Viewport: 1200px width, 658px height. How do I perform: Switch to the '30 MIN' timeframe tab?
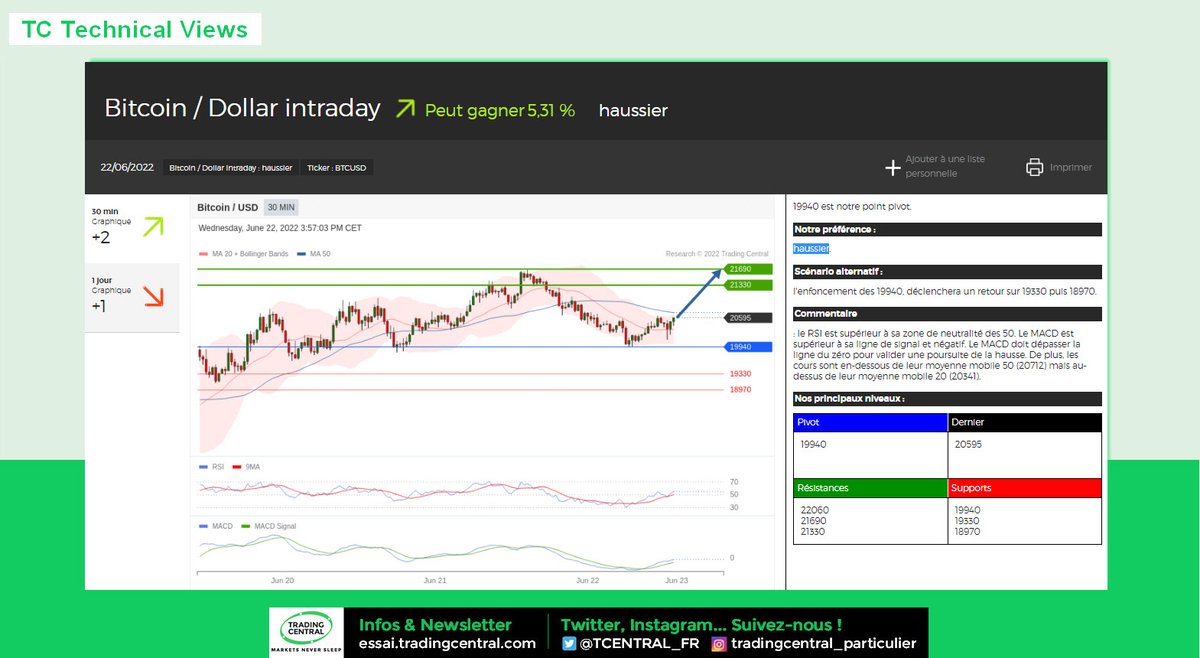pyautogui.click(x=283, y=205)
